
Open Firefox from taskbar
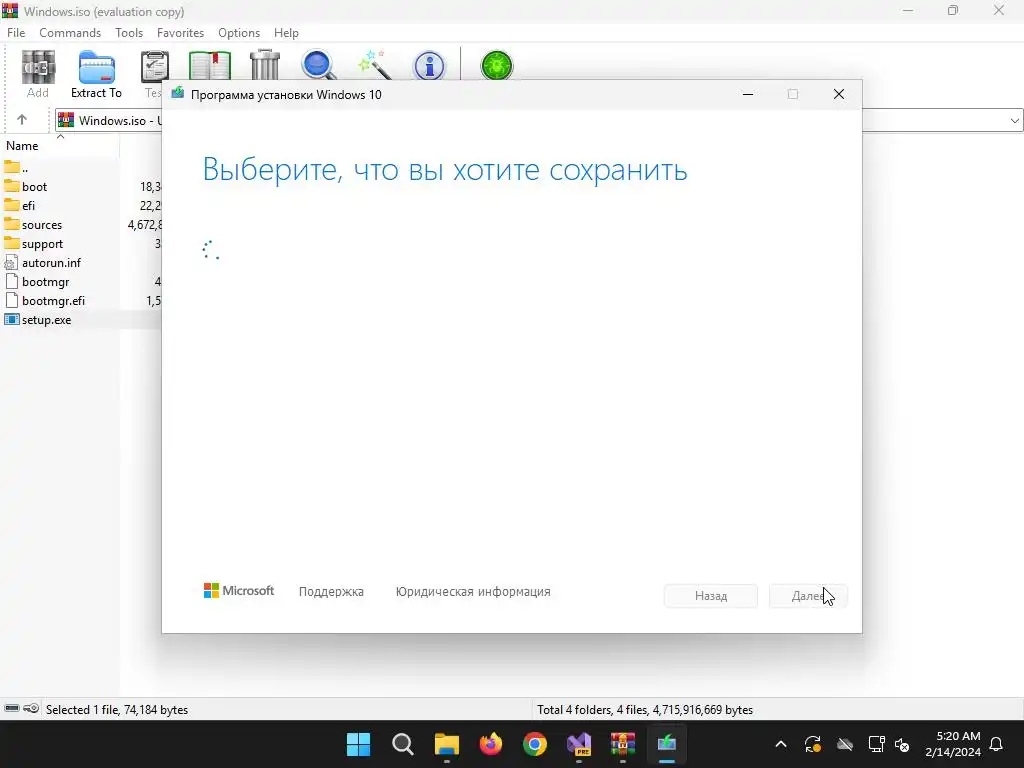point(490,744)
